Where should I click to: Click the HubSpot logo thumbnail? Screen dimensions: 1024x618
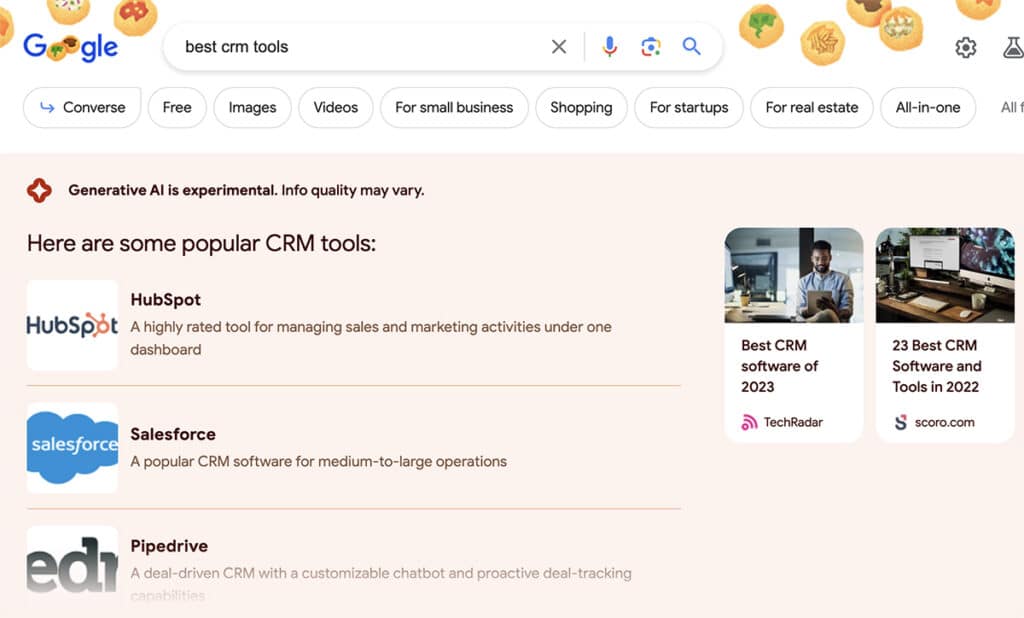click(72, 325)
